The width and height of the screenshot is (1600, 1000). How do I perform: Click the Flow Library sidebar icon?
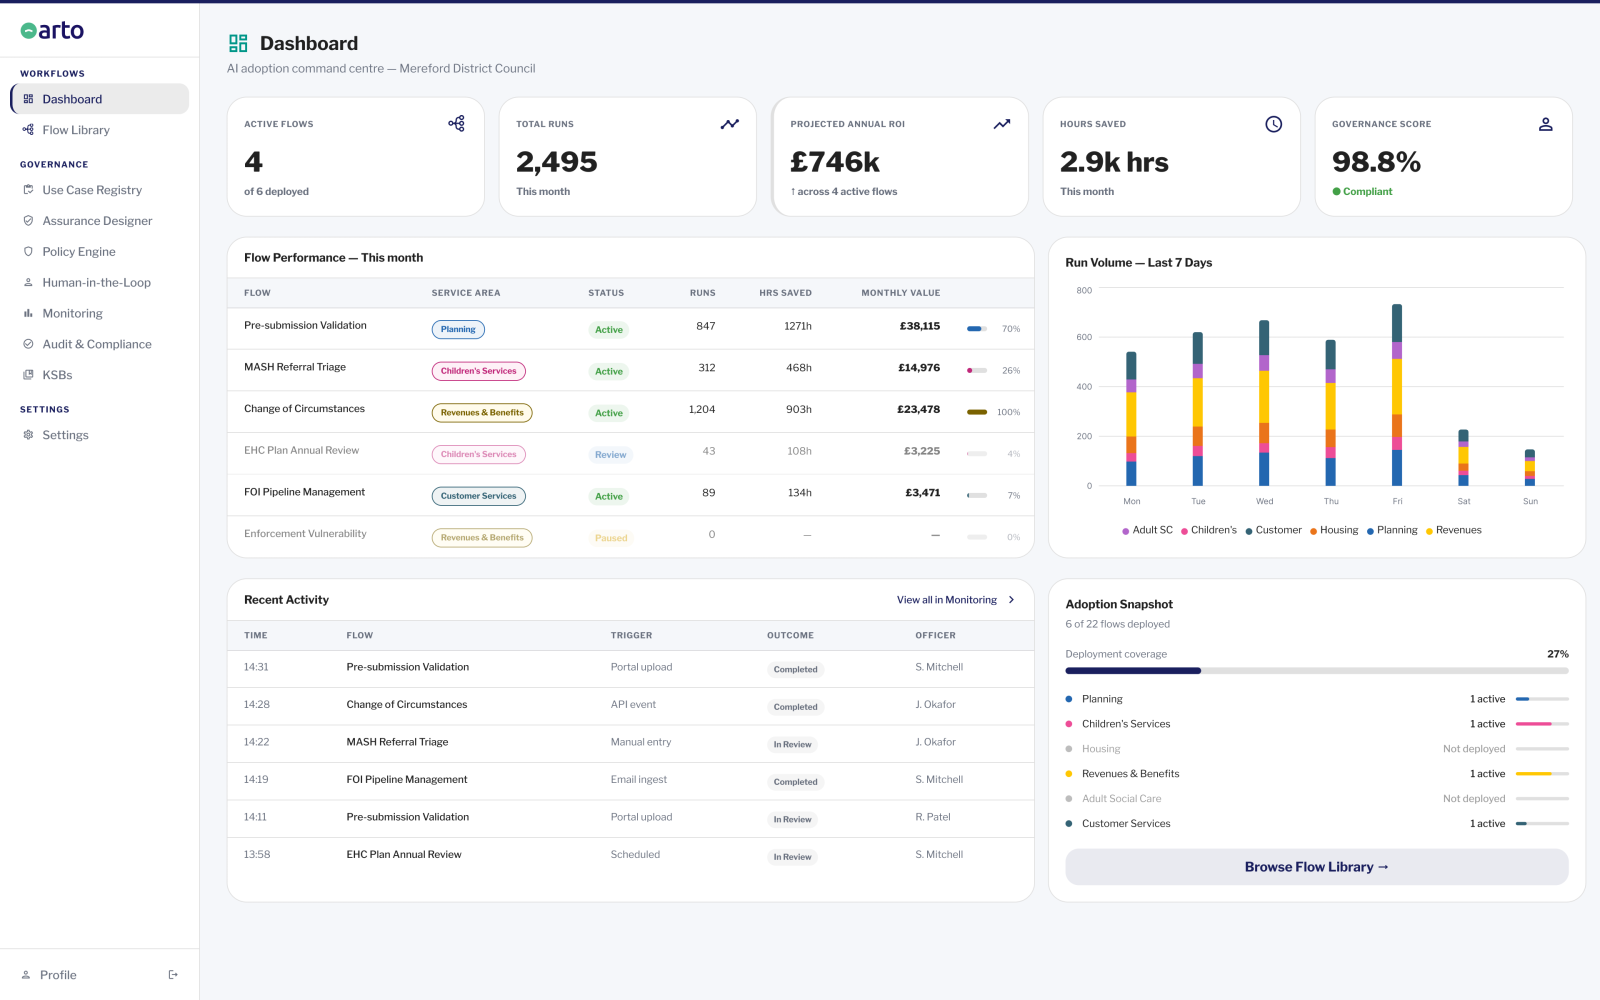click(x=28, y=130)
